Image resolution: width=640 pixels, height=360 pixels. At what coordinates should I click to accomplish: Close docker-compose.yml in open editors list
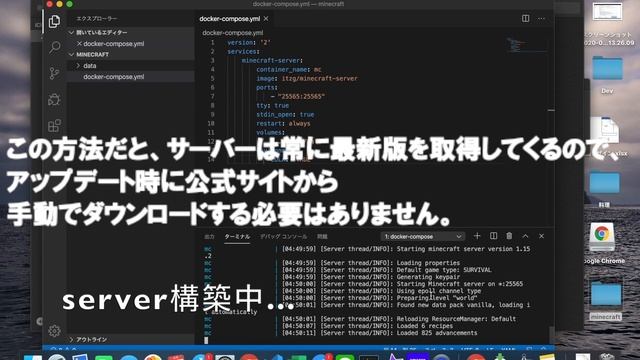coord(79,44)
